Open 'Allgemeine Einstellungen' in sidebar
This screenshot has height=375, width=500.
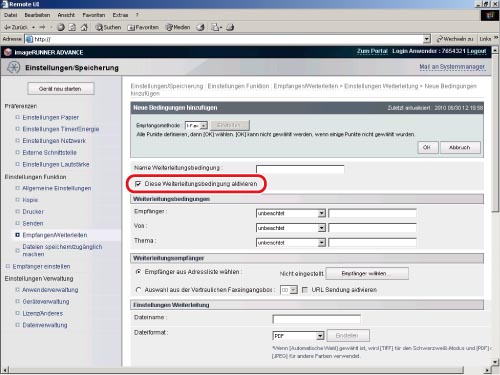[x=57, y=188]
